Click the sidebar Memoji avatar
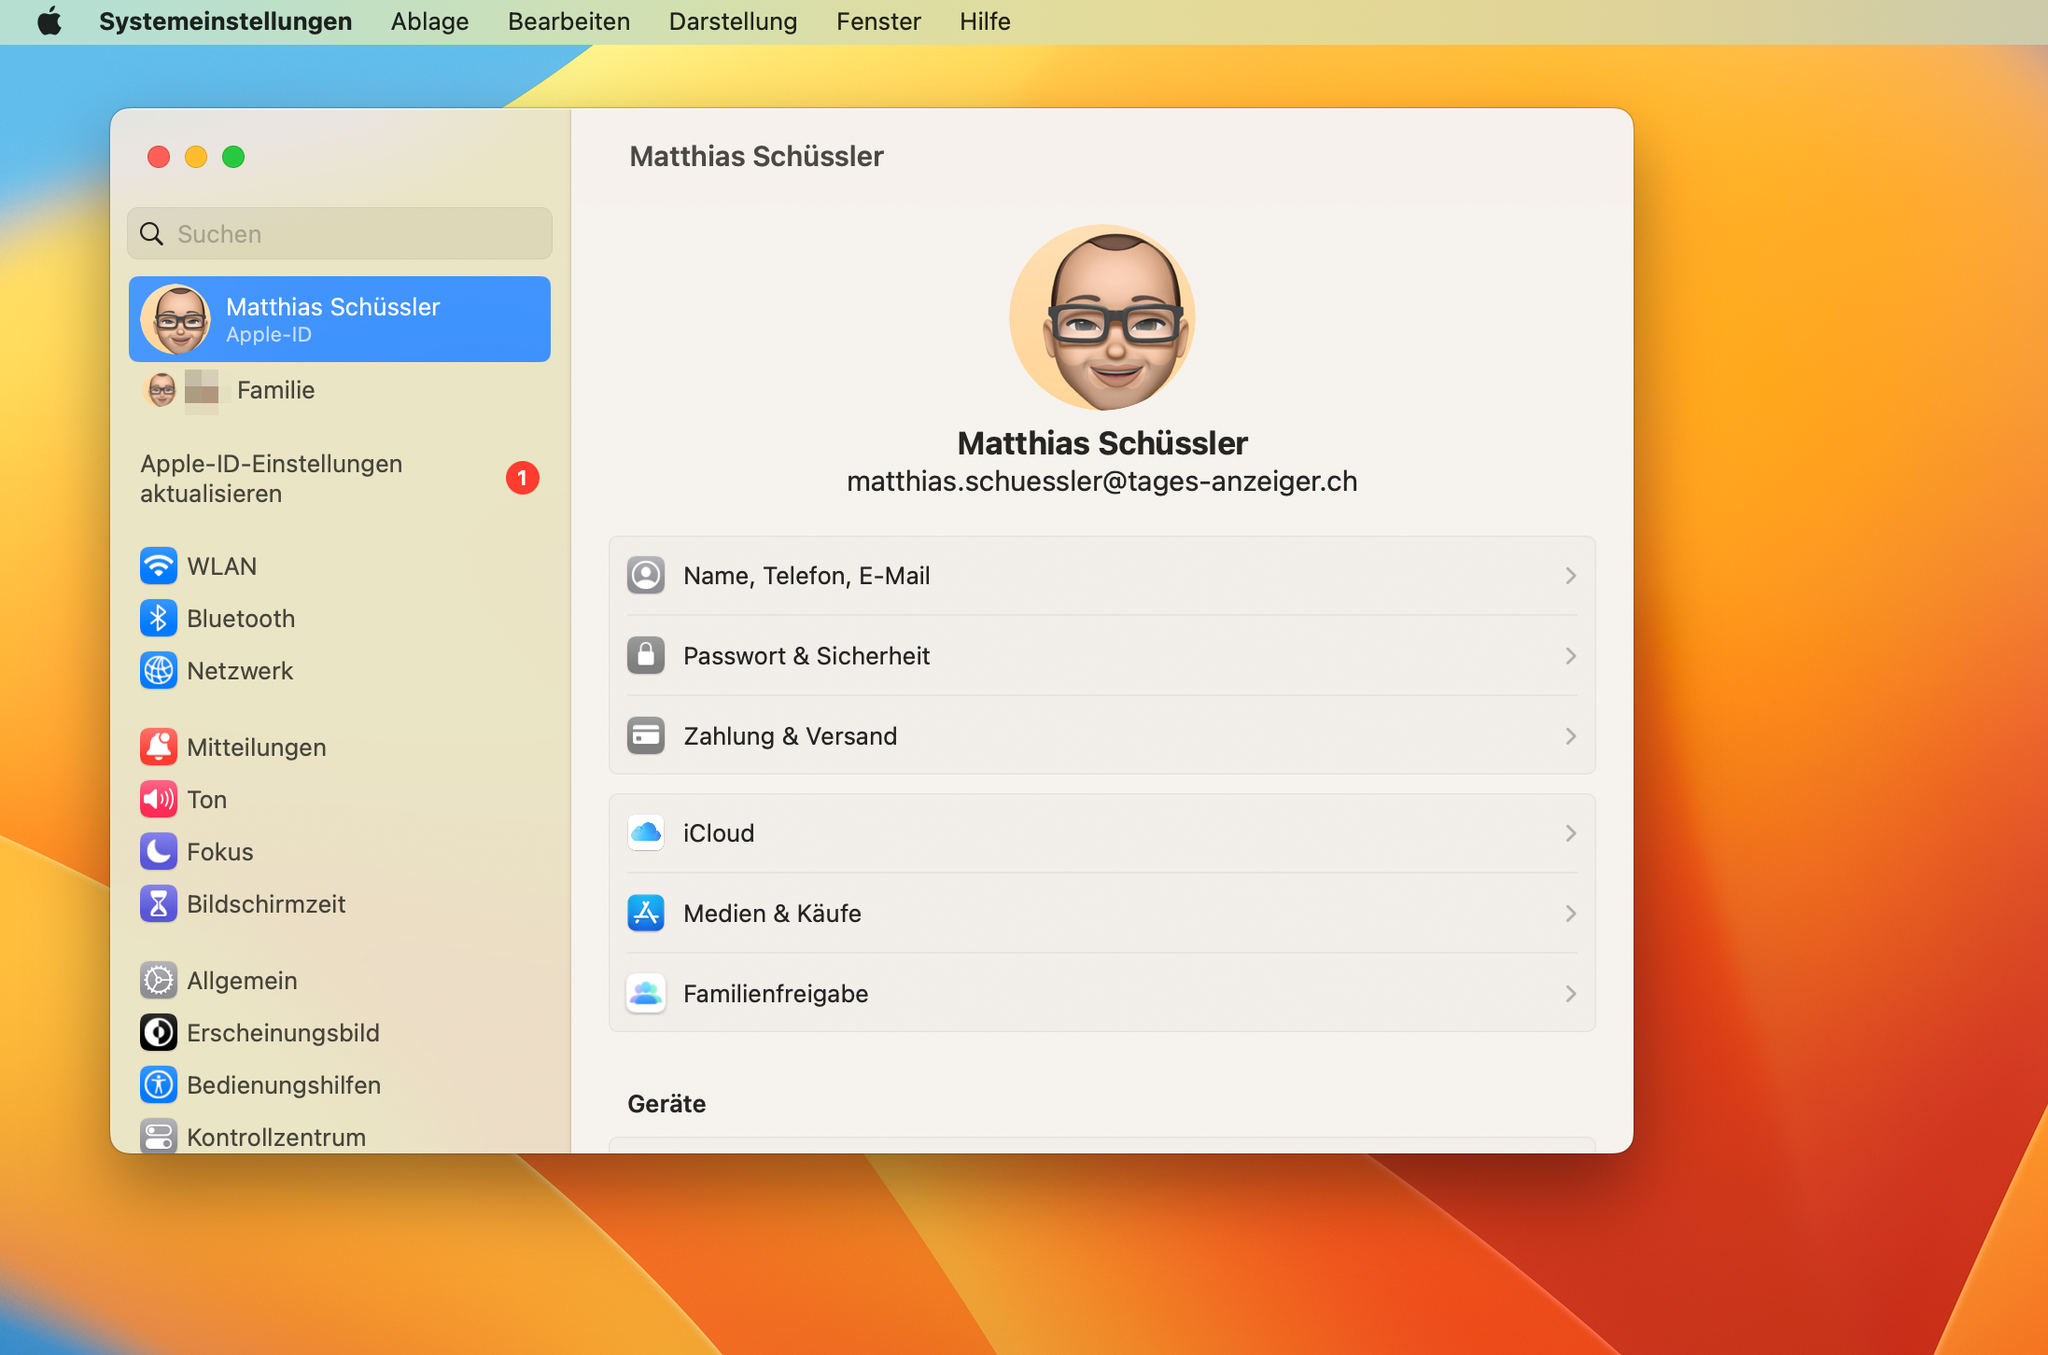This screenshot has width=2048, height=1355. [x=176, y=320]
